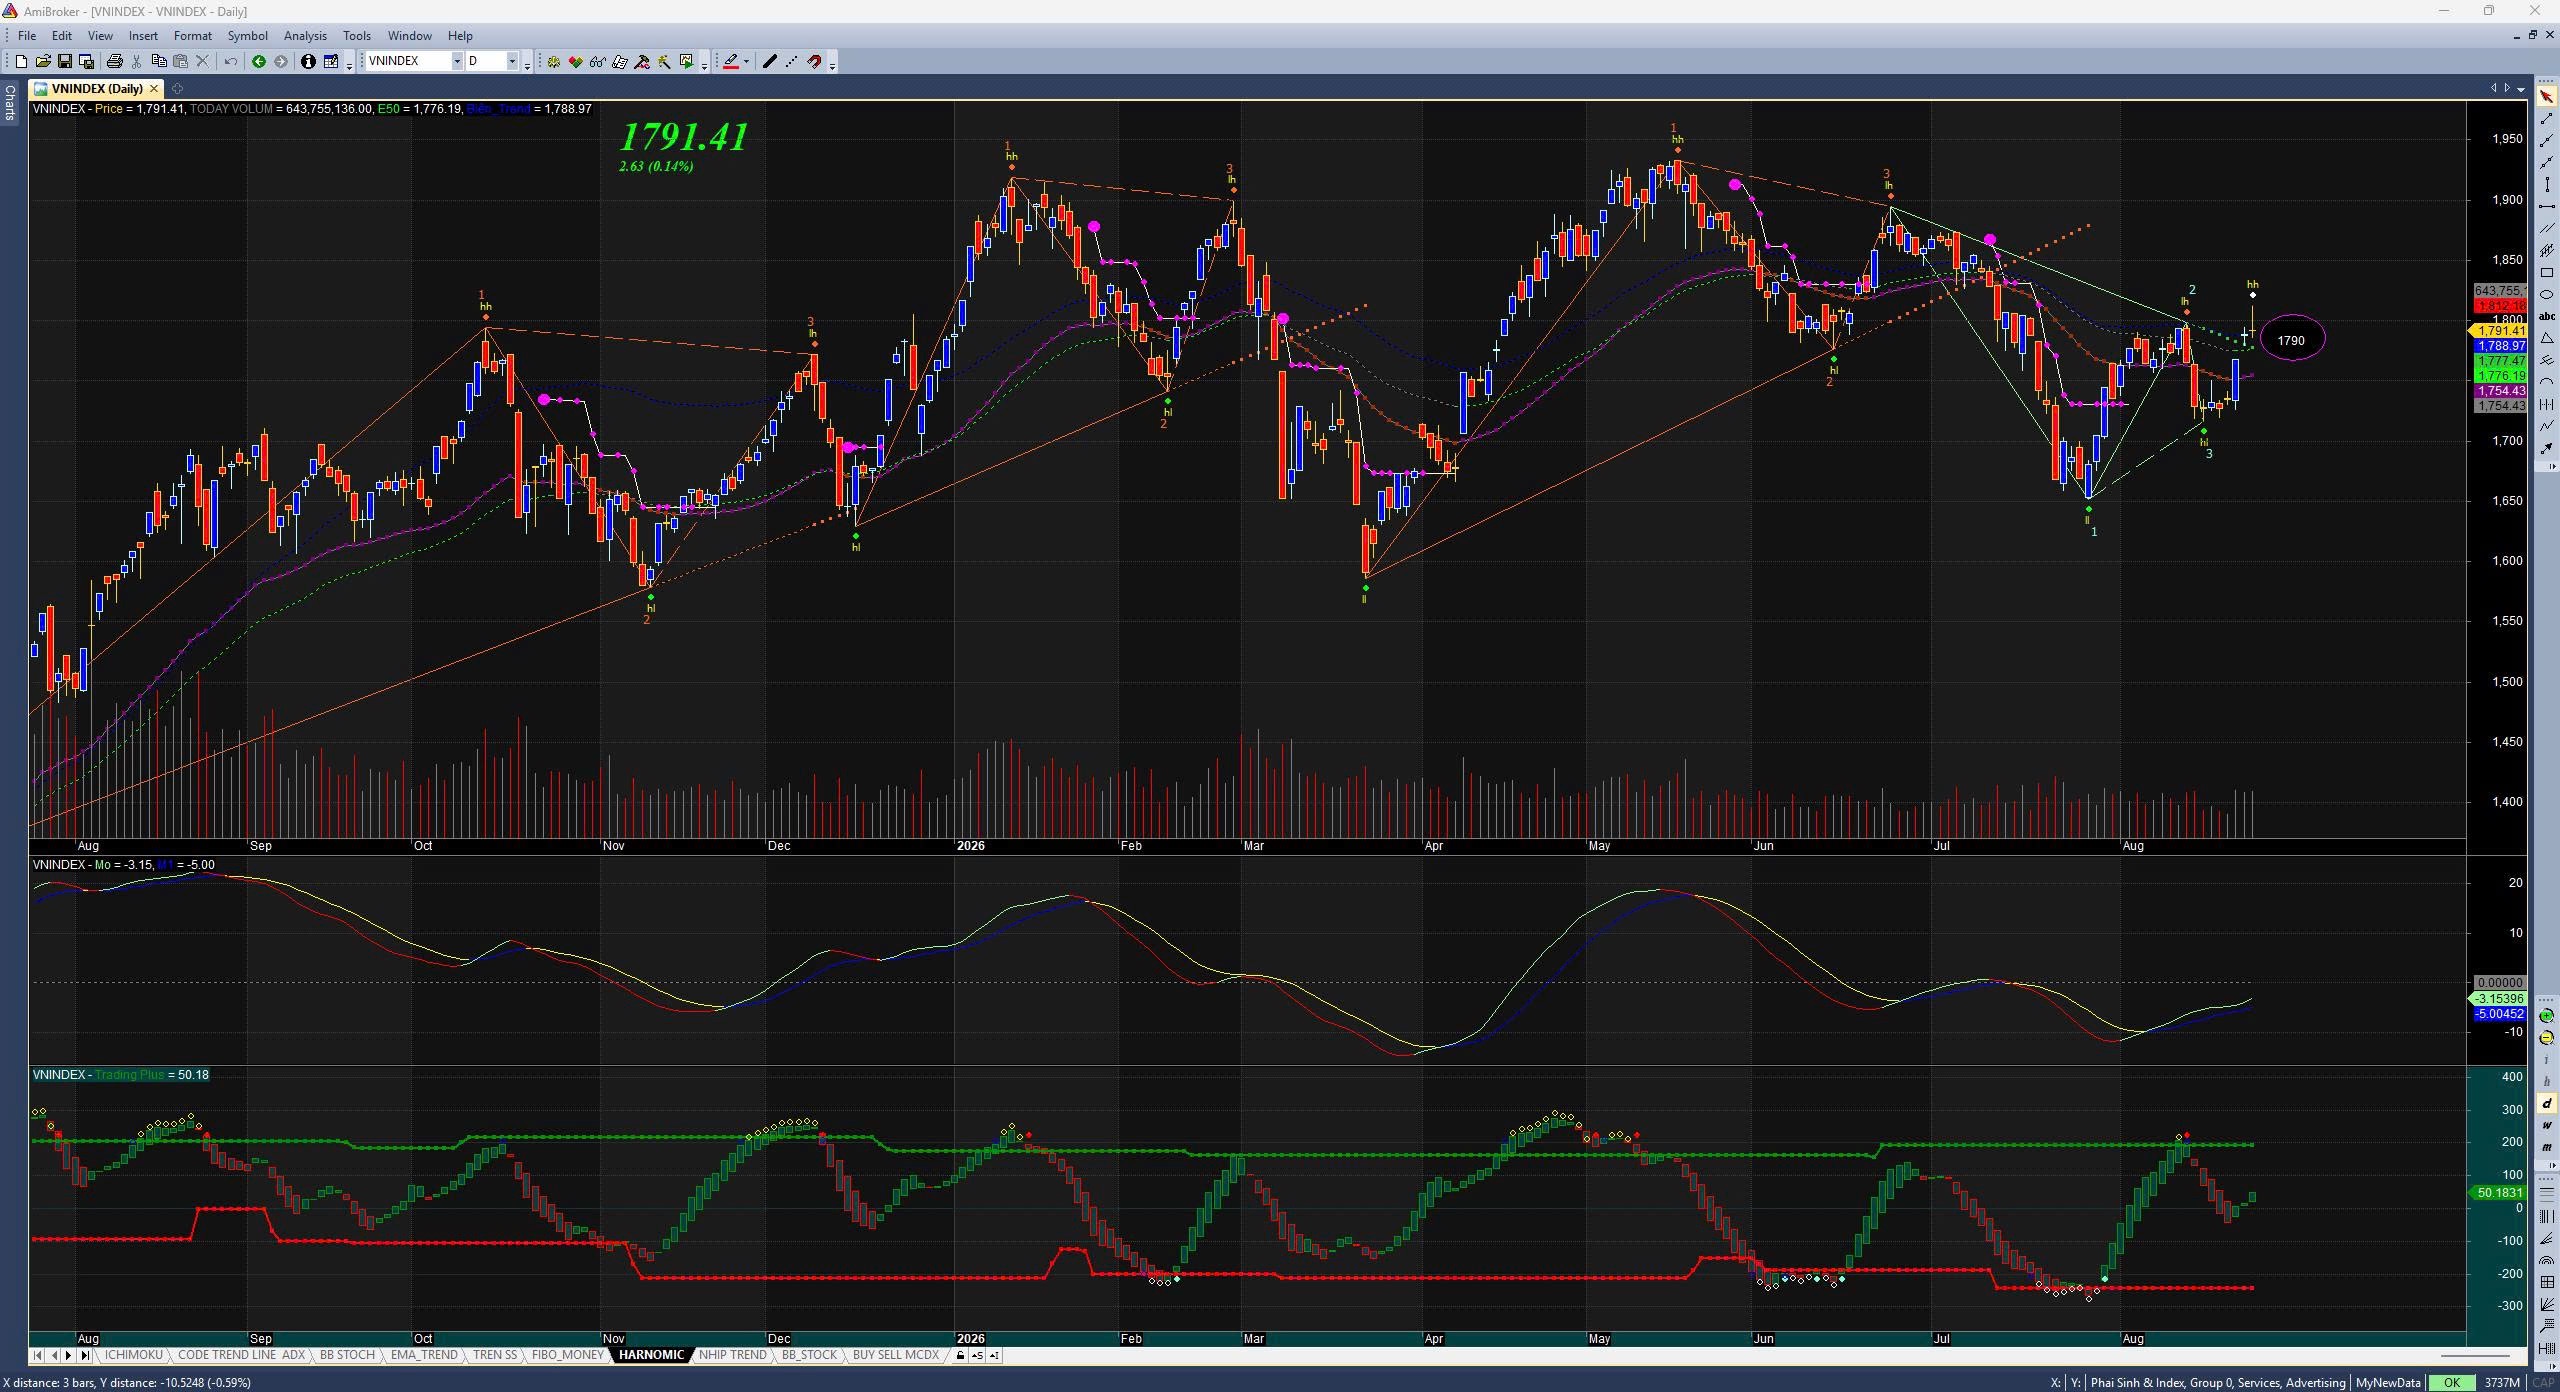Click the Open folder toolbar icon
Screen dimensions: 2560x1392
pyautogui.click(x=43, y=62)
